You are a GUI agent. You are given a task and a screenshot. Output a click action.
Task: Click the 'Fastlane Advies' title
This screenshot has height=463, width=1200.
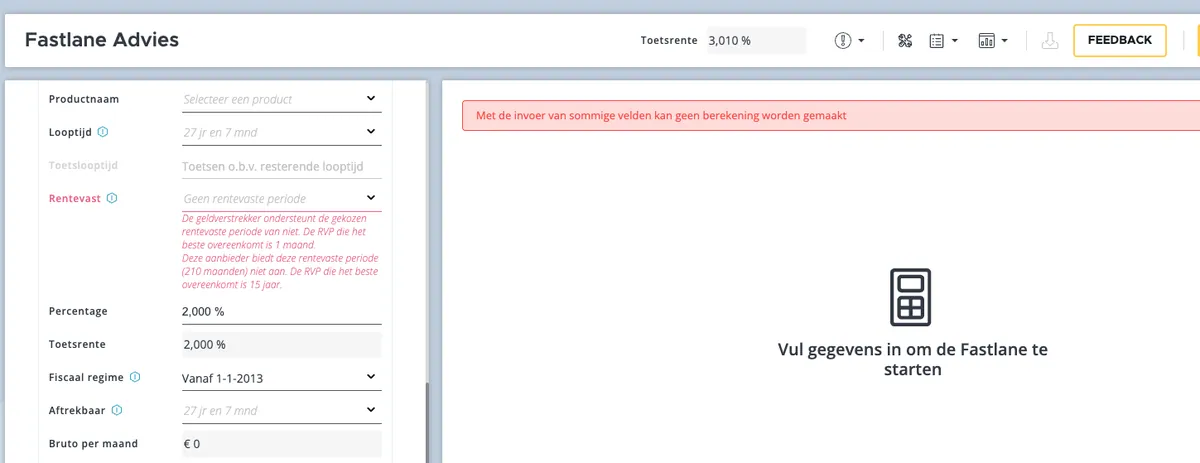coord(102,40)
